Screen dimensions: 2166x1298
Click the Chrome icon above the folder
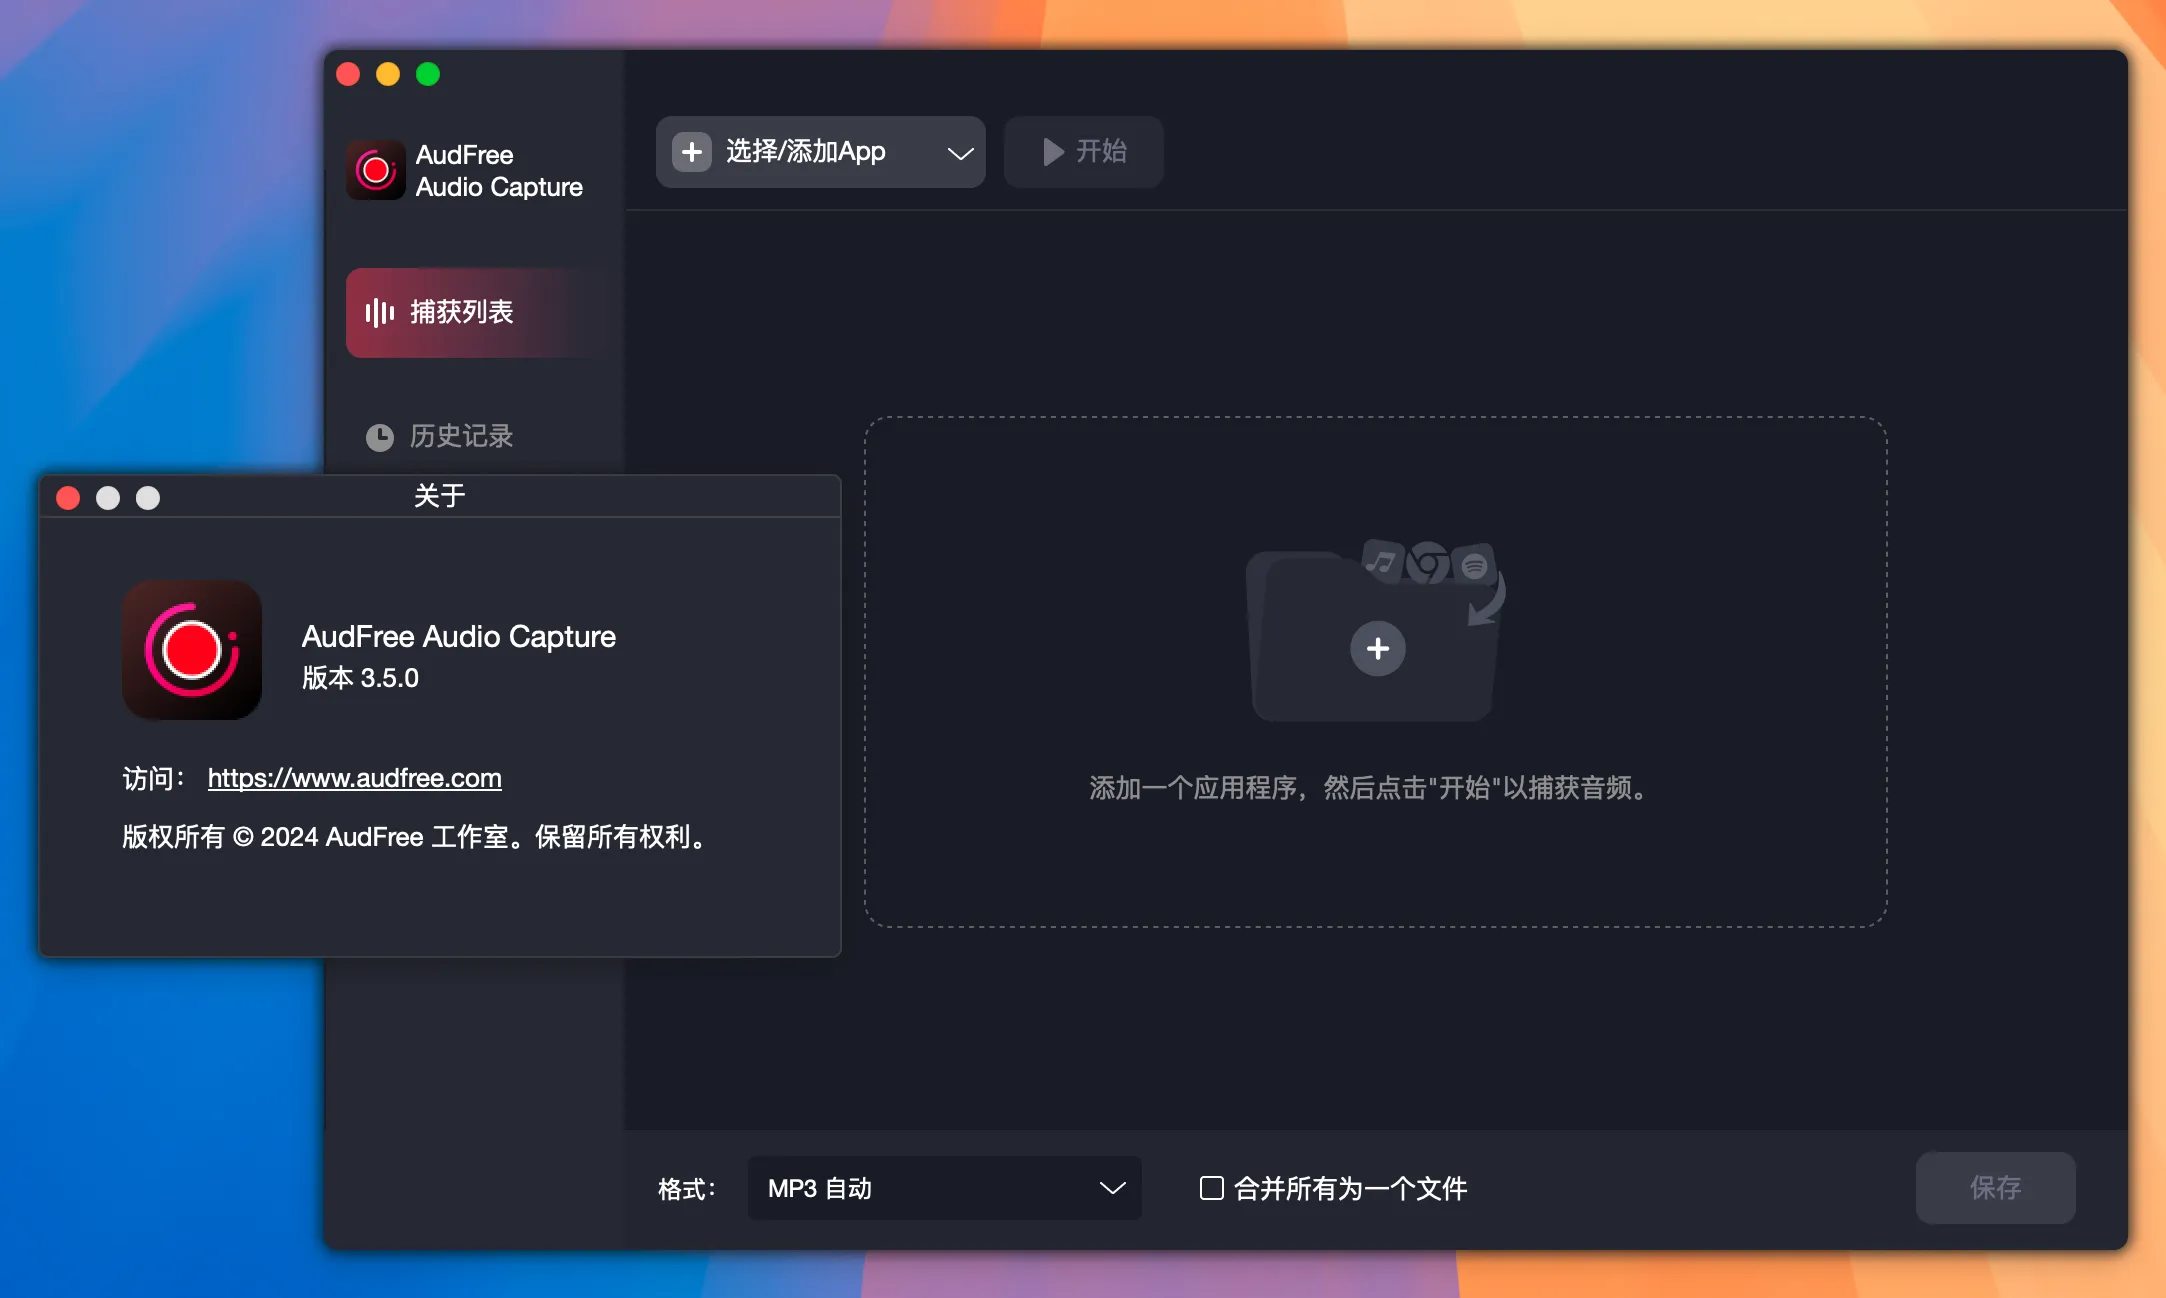[x=1428, y=563]
